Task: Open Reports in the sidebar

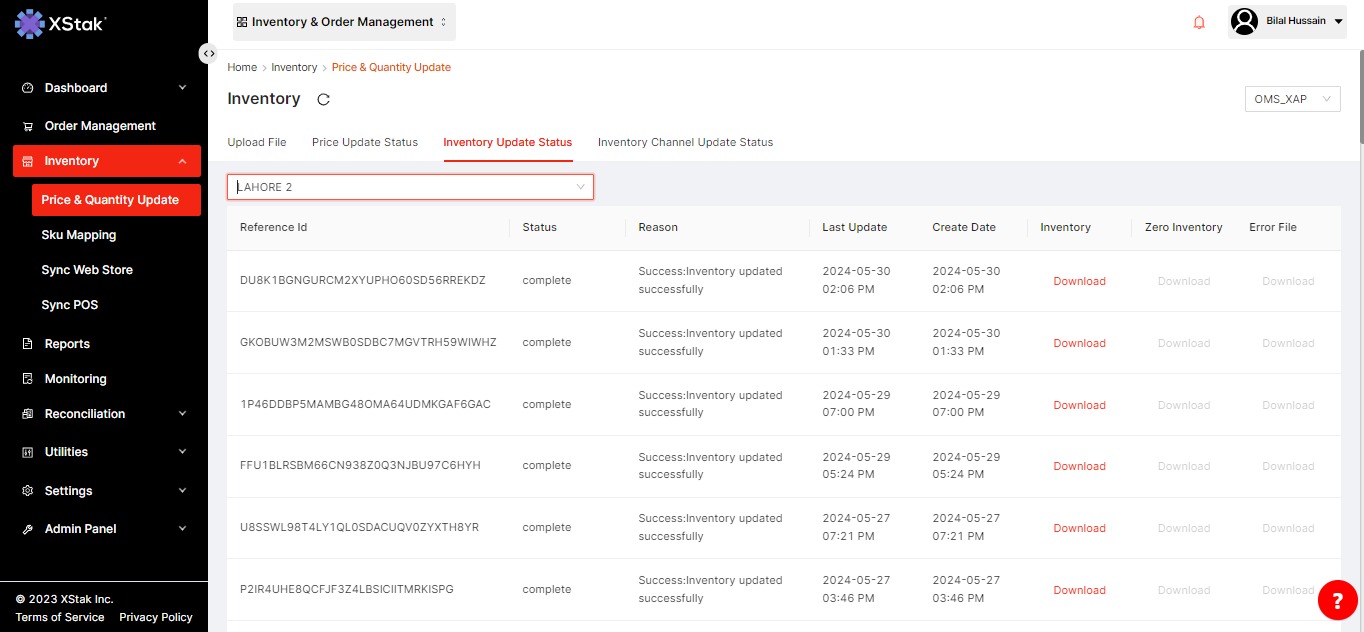Action: 67,344
